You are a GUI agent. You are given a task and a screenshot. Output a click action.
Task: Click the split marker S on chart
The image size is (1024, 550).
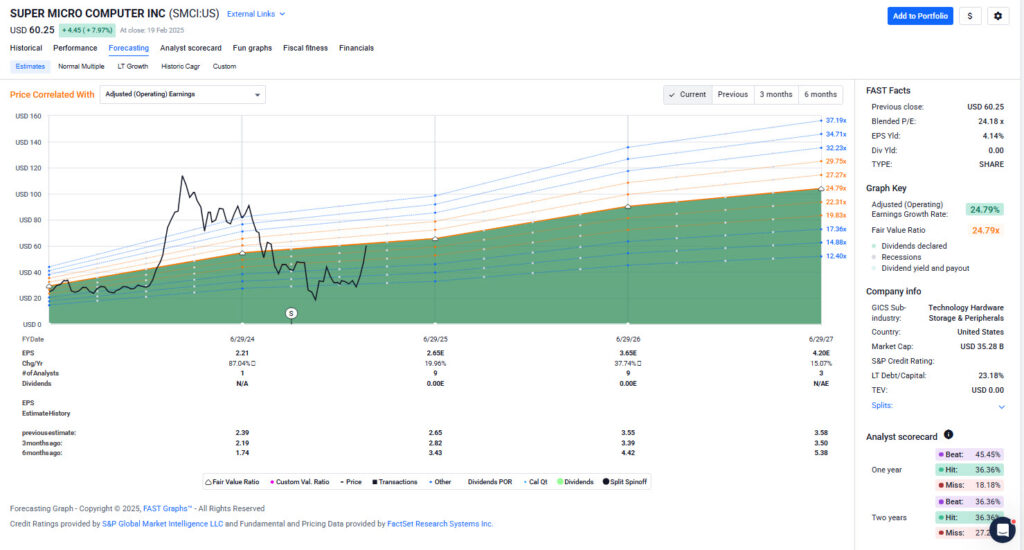(x=291, y=314)
